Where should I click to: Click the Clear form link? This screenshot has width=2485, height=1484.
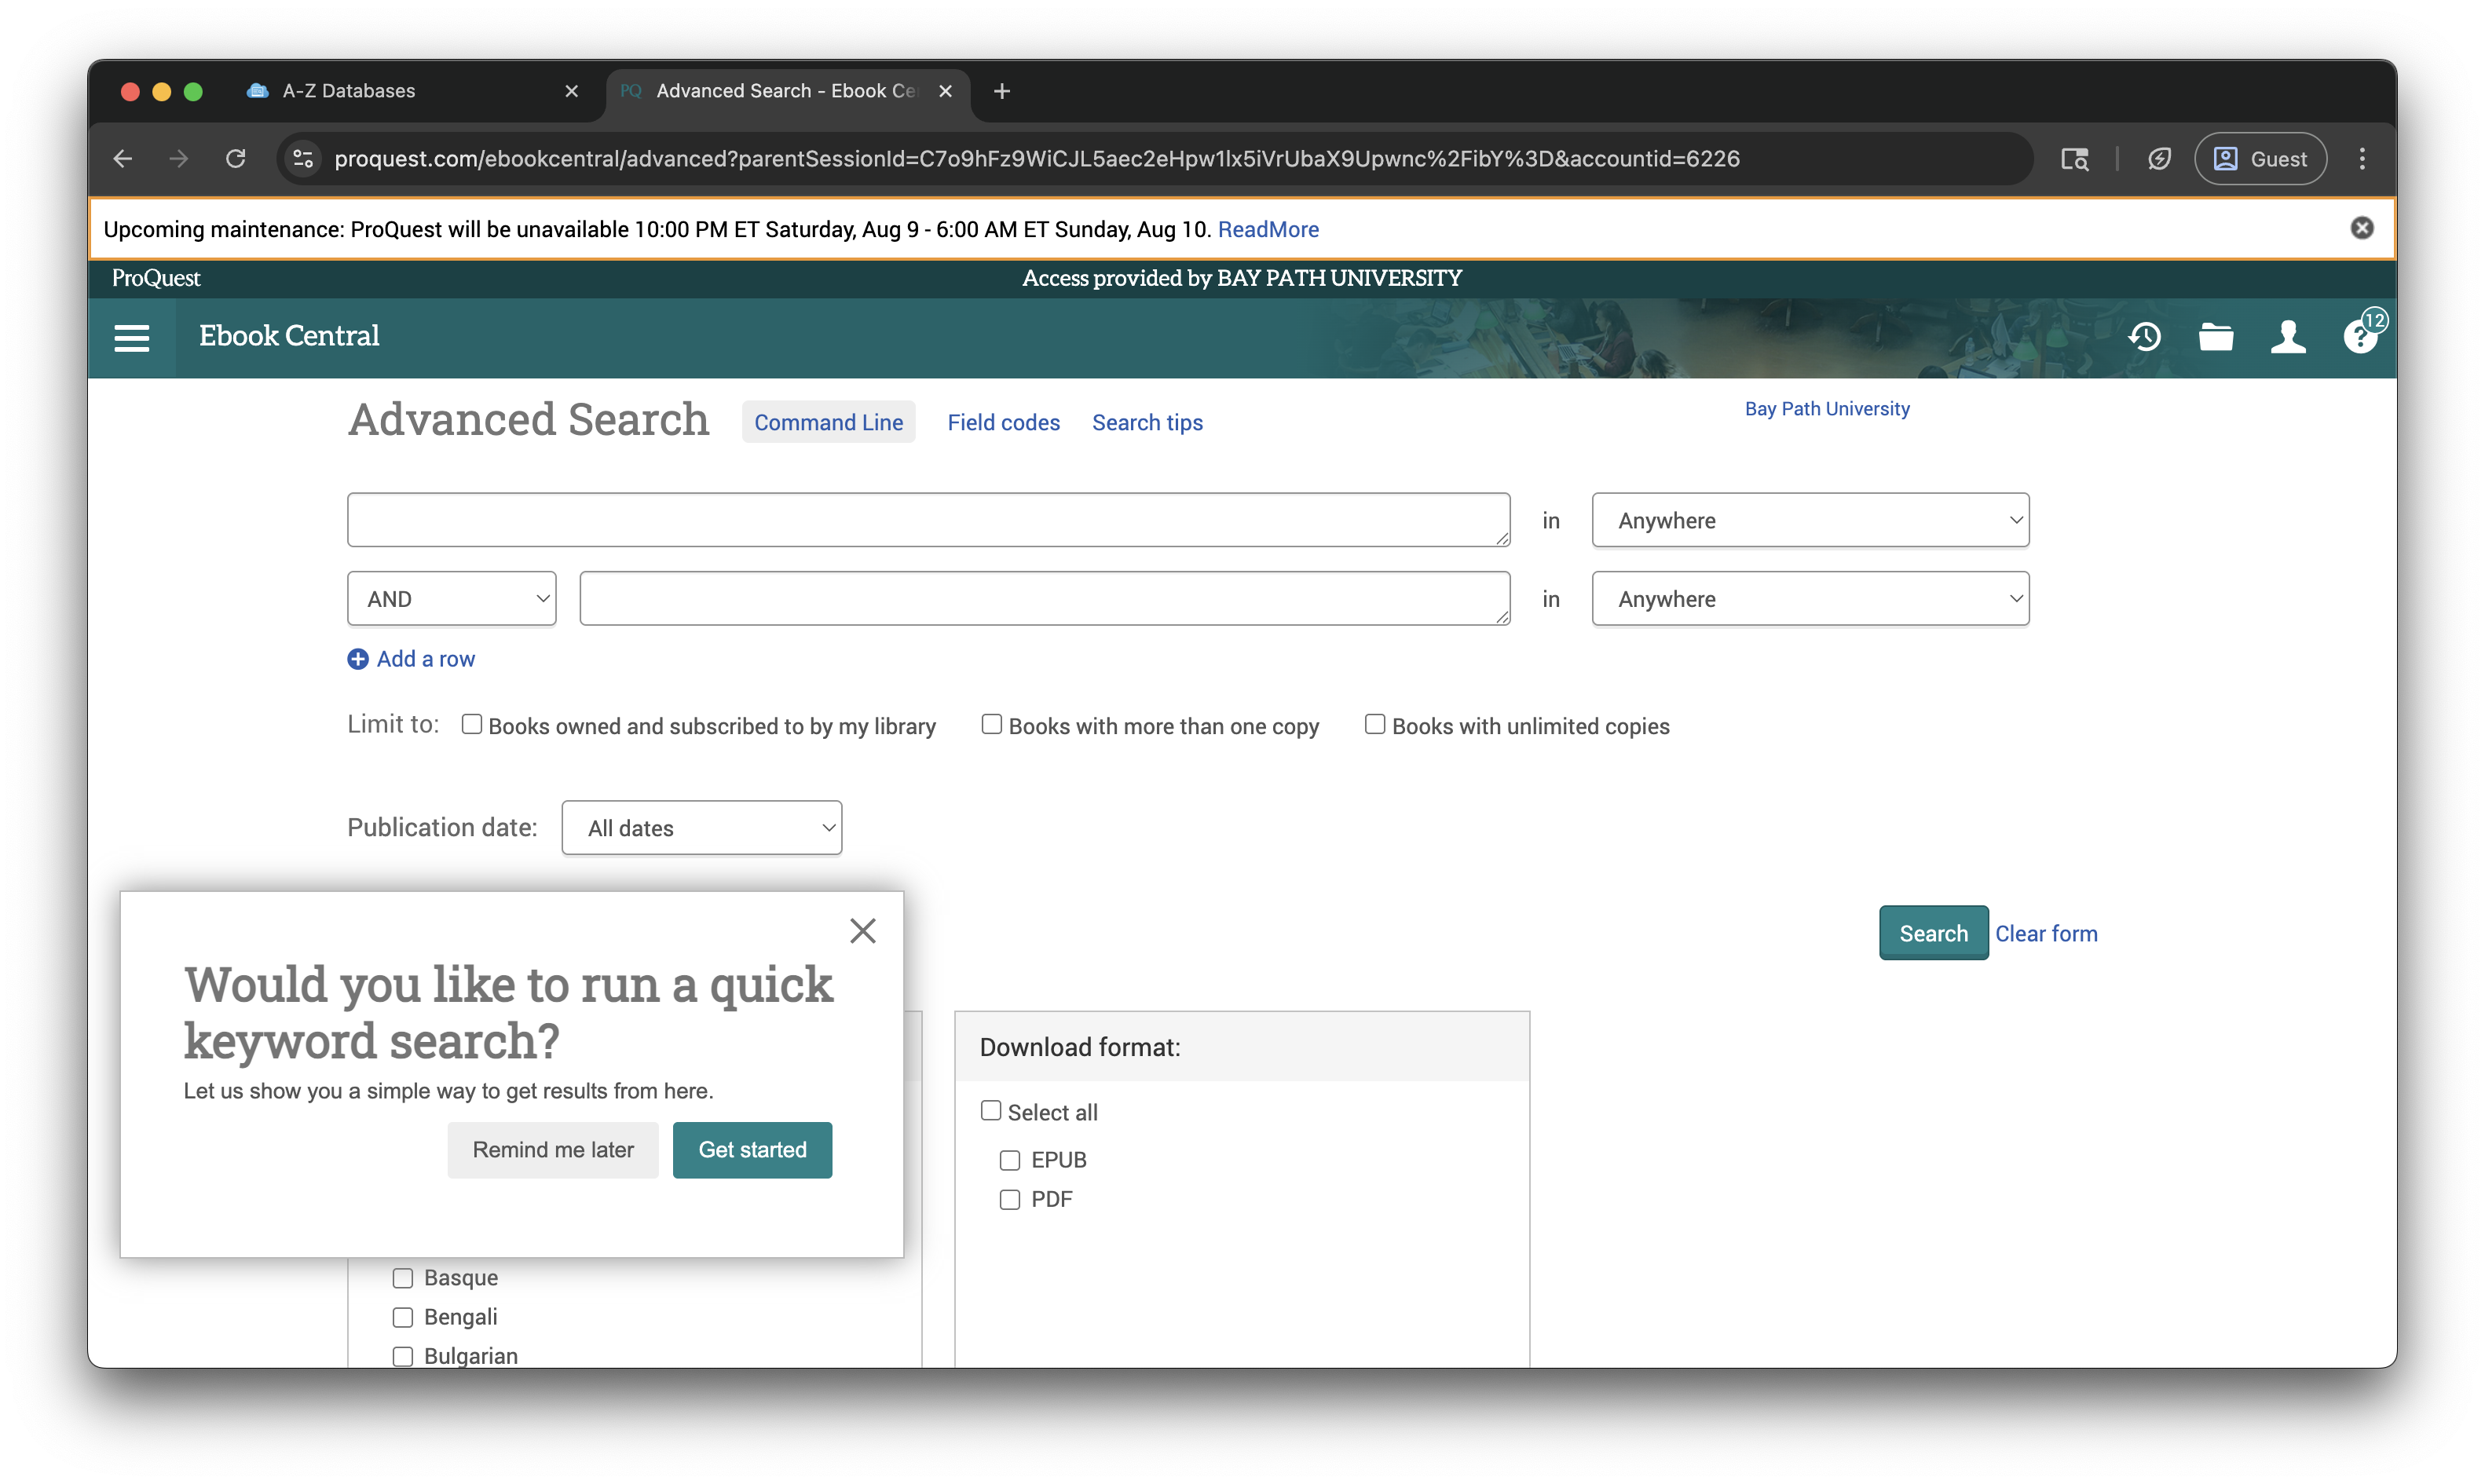coord(2046,933)
